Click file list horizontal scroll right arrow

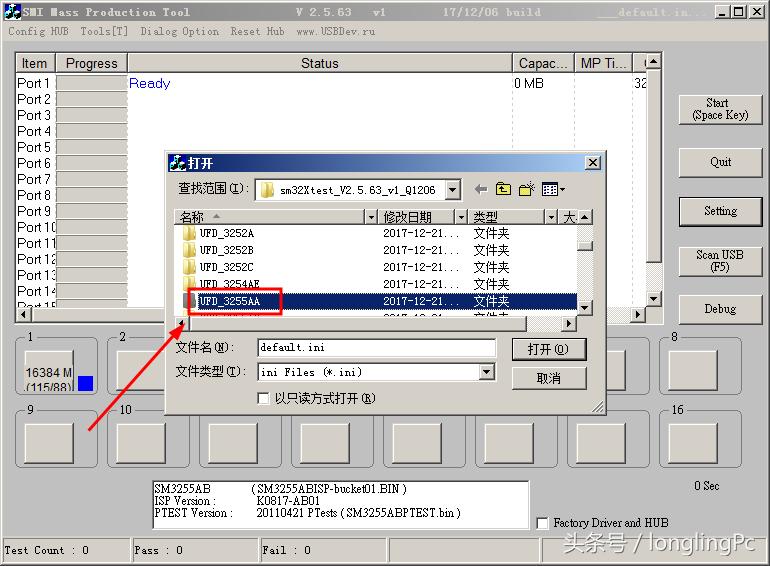pyautogui.click(x=569, y=323)
